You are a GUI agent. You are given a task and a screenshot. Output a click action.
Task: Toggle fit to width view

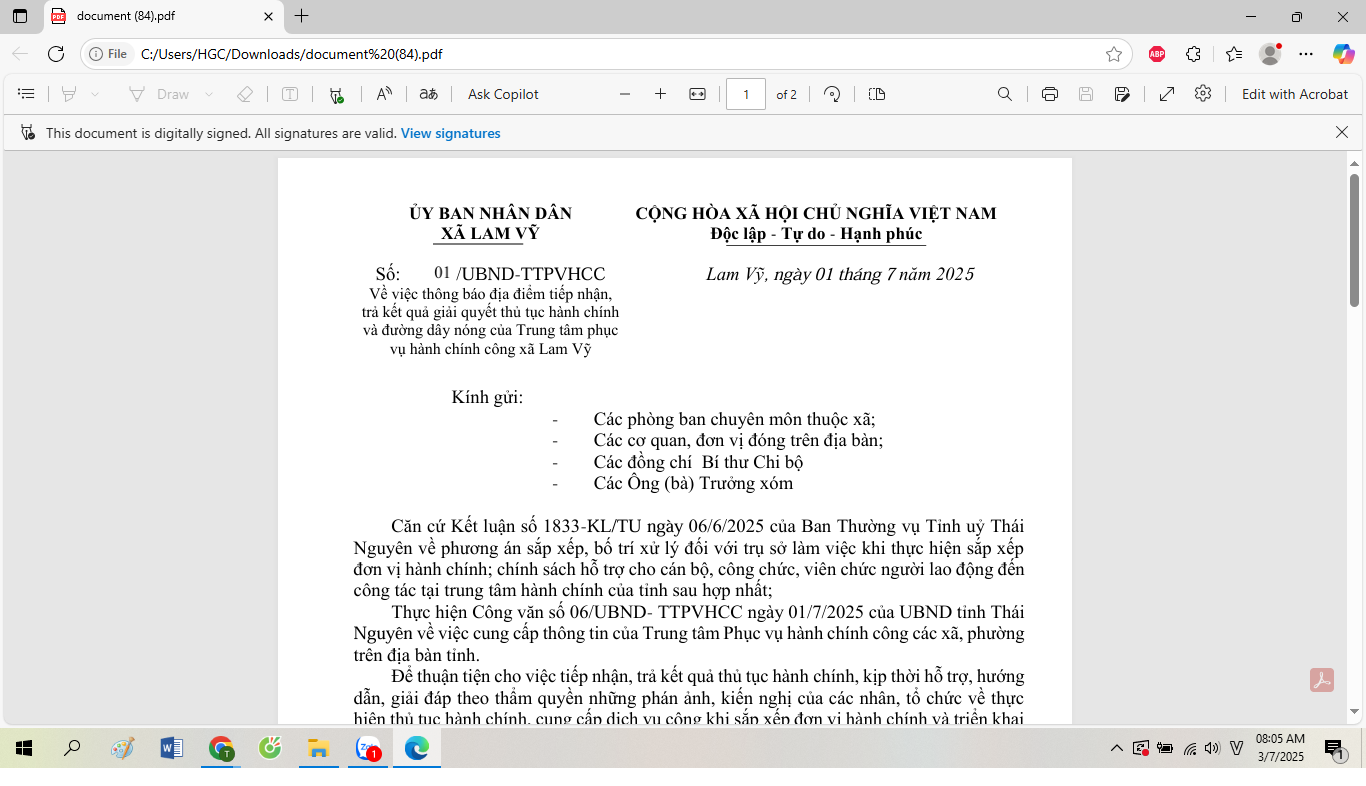tap(697, 94)
